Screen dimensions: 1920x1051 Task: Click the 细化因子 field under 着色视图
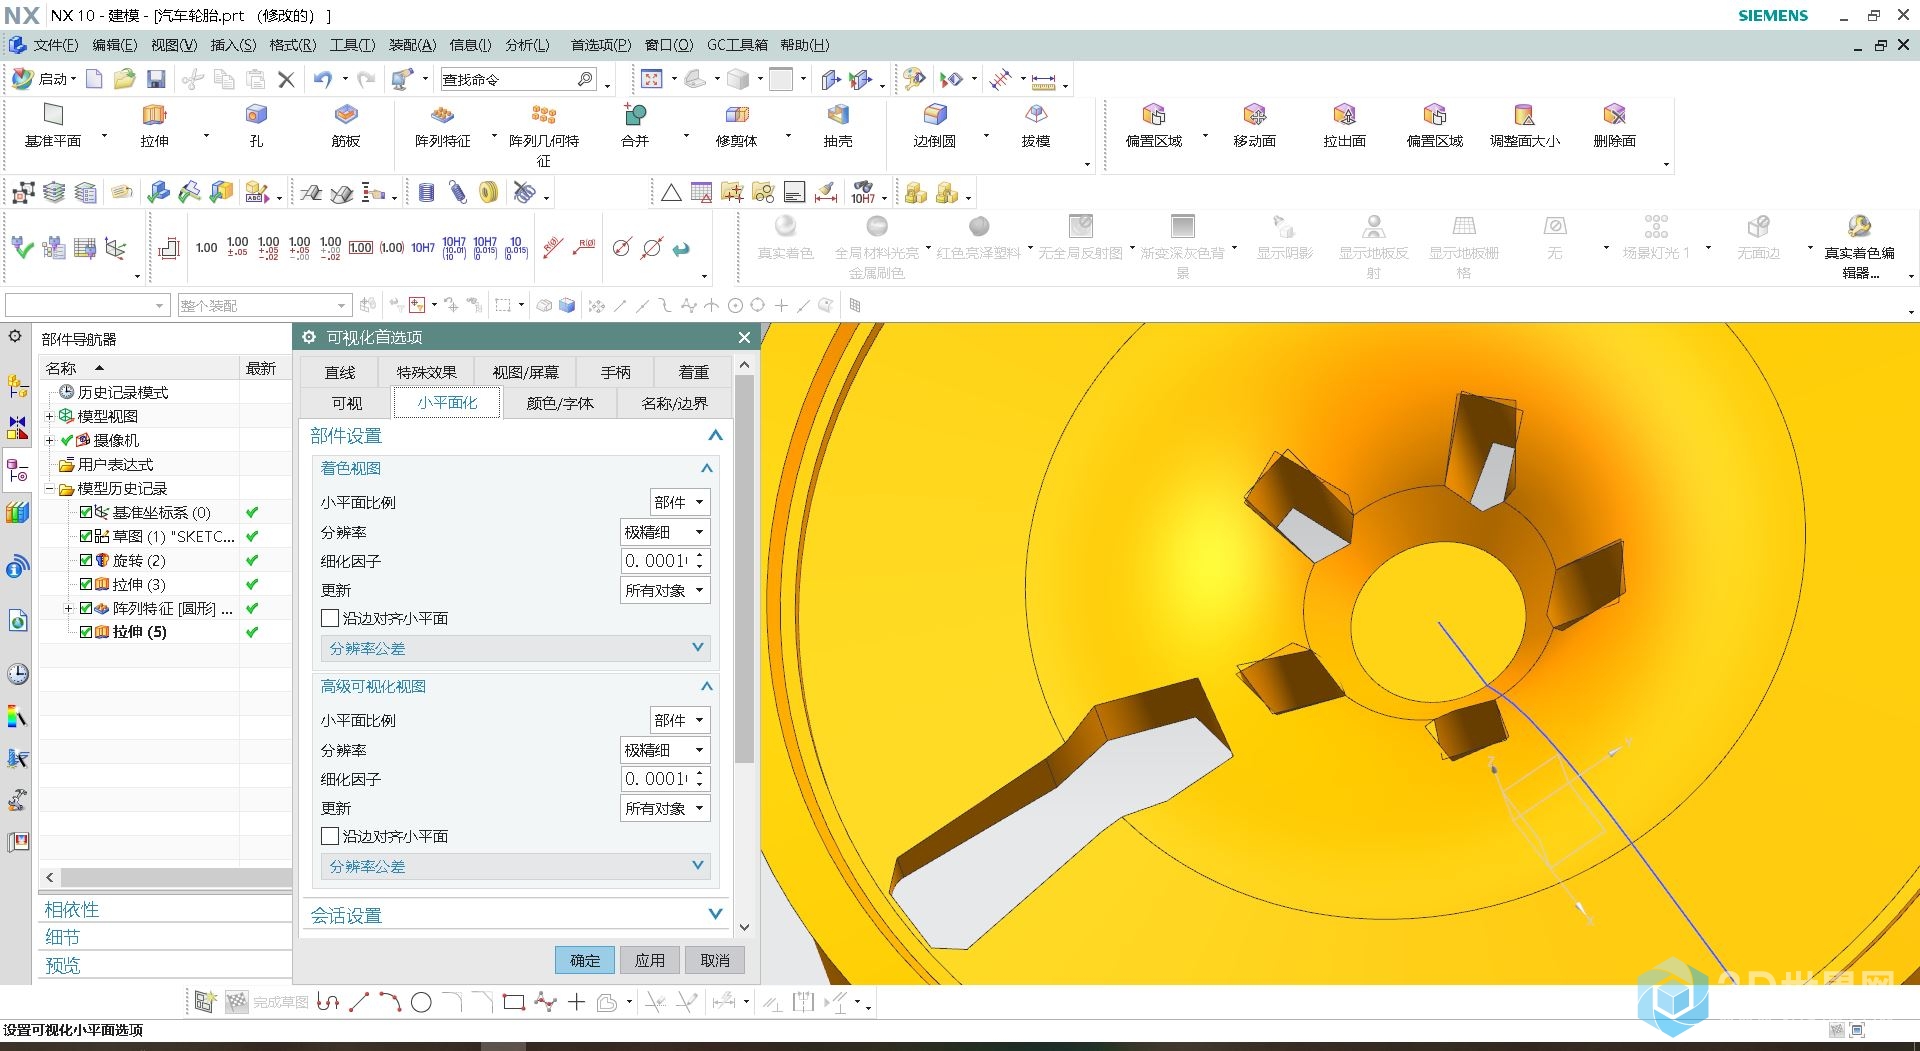(657, 561)
